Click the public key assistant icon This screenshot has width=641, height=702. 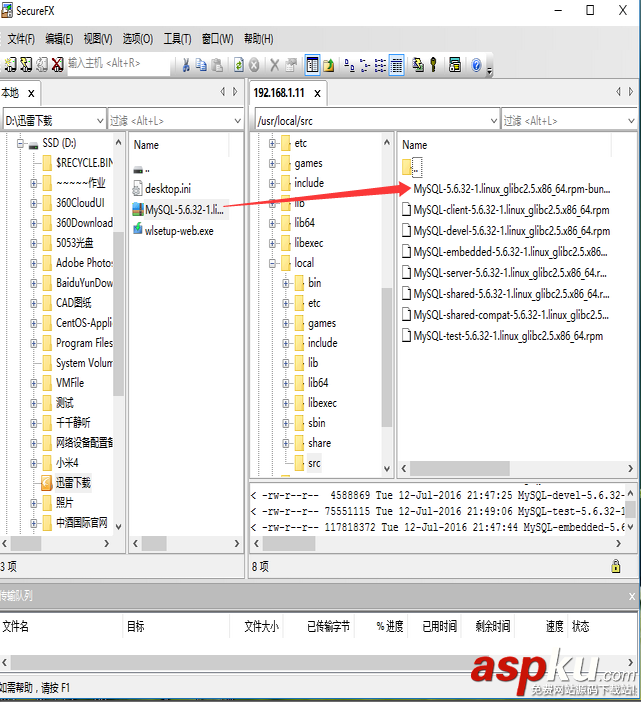(433, 65)
